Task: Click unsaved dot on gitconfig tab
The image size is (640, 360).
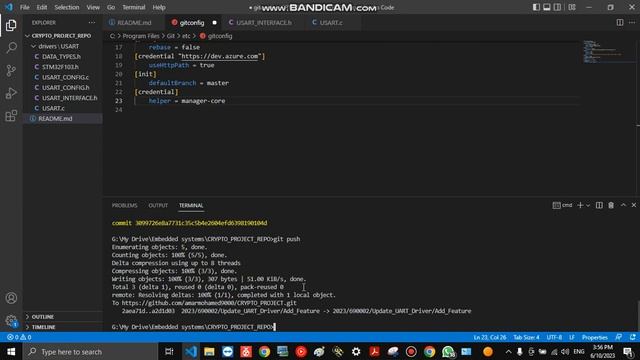Action: click(214, 23)
